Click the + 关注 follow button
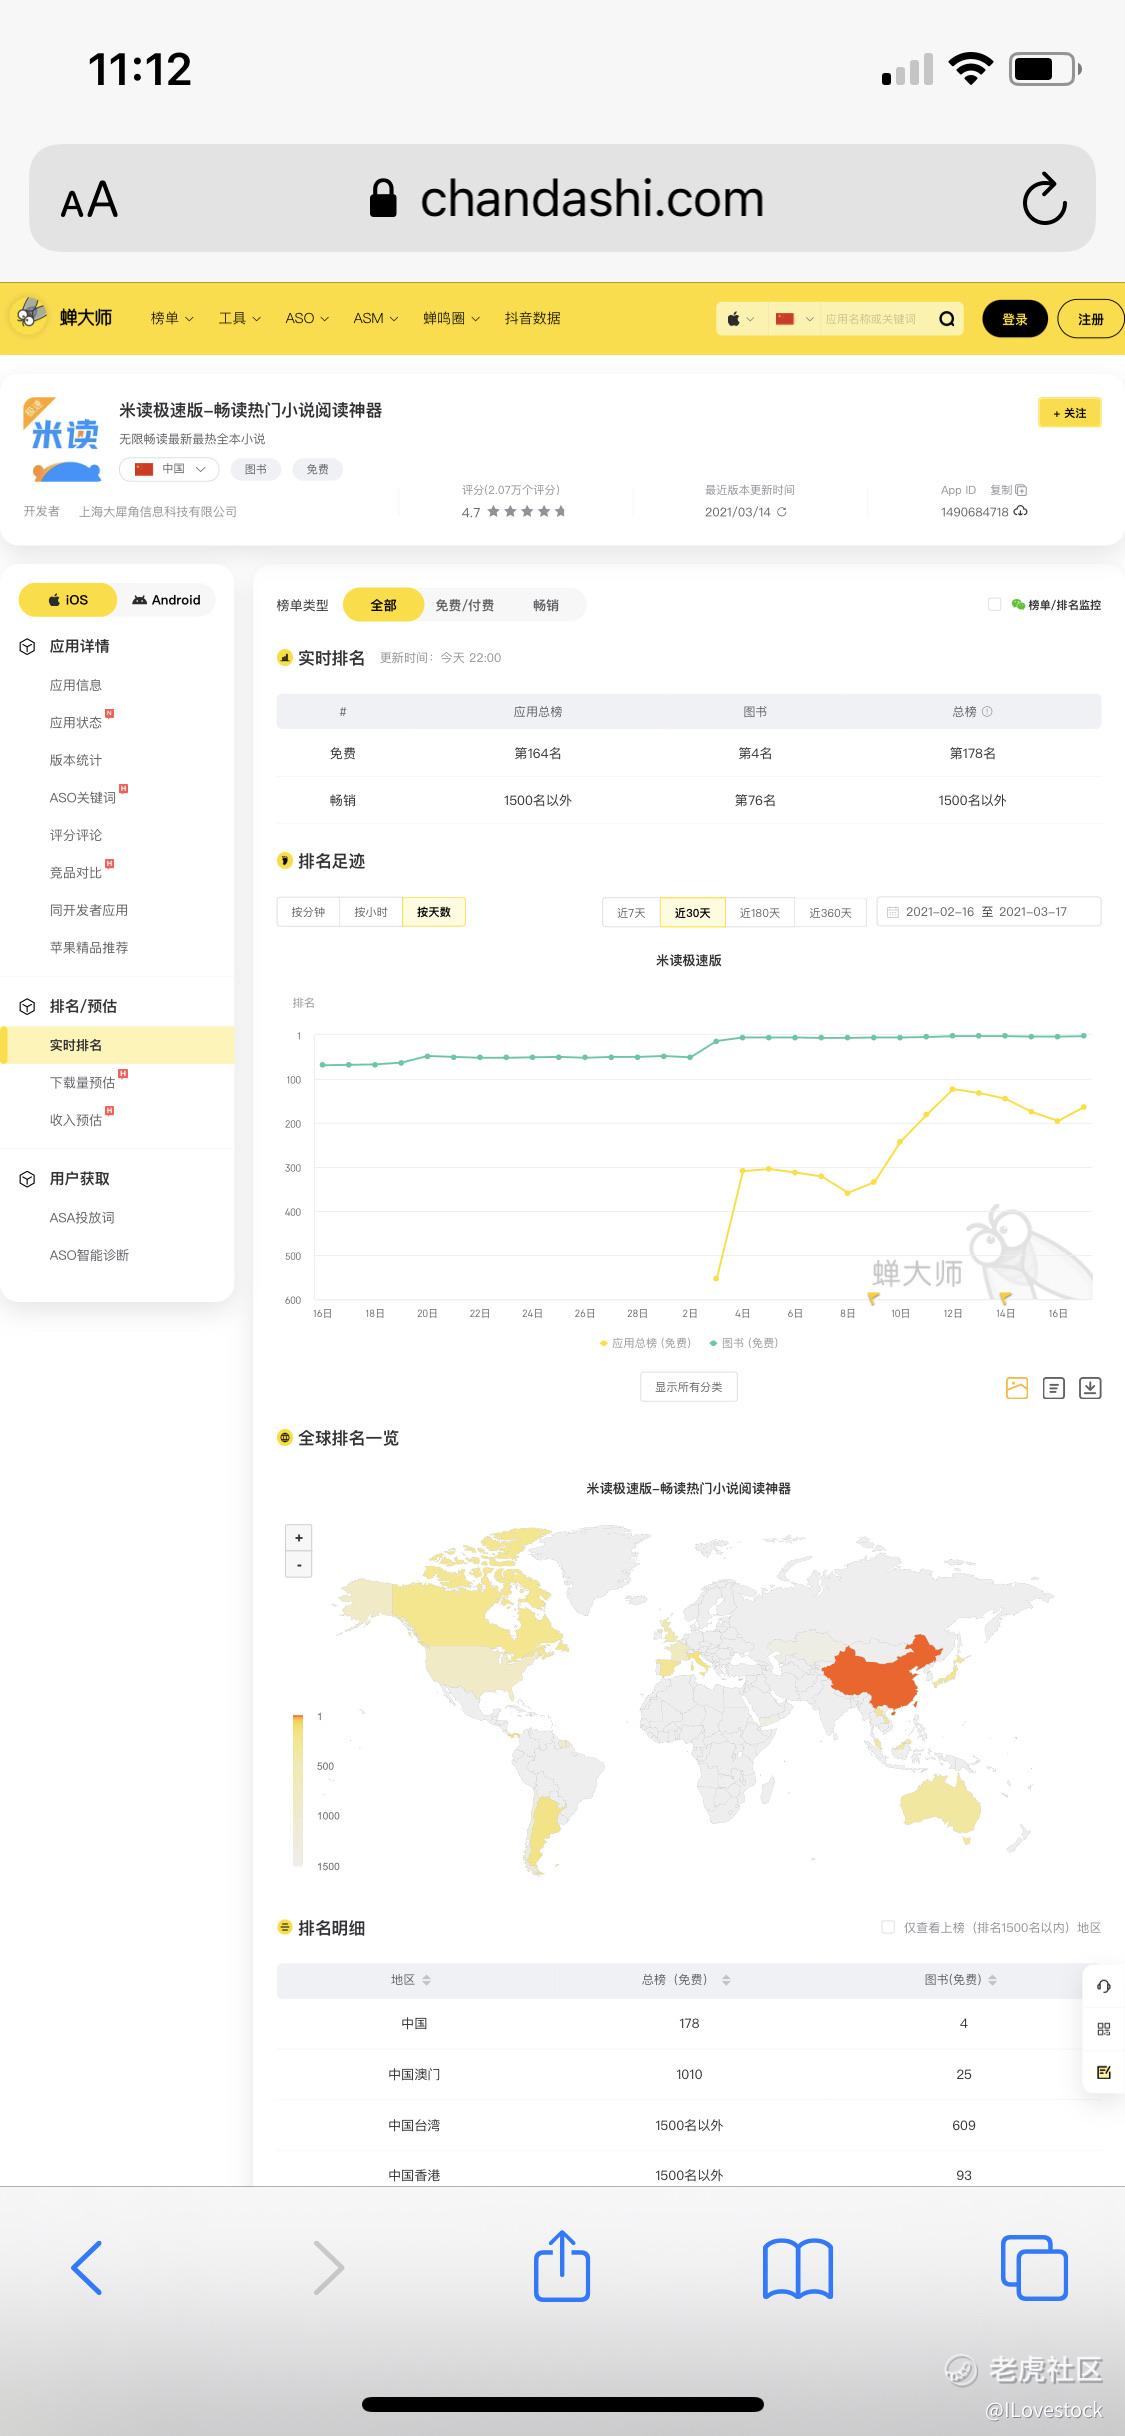 1070,413
